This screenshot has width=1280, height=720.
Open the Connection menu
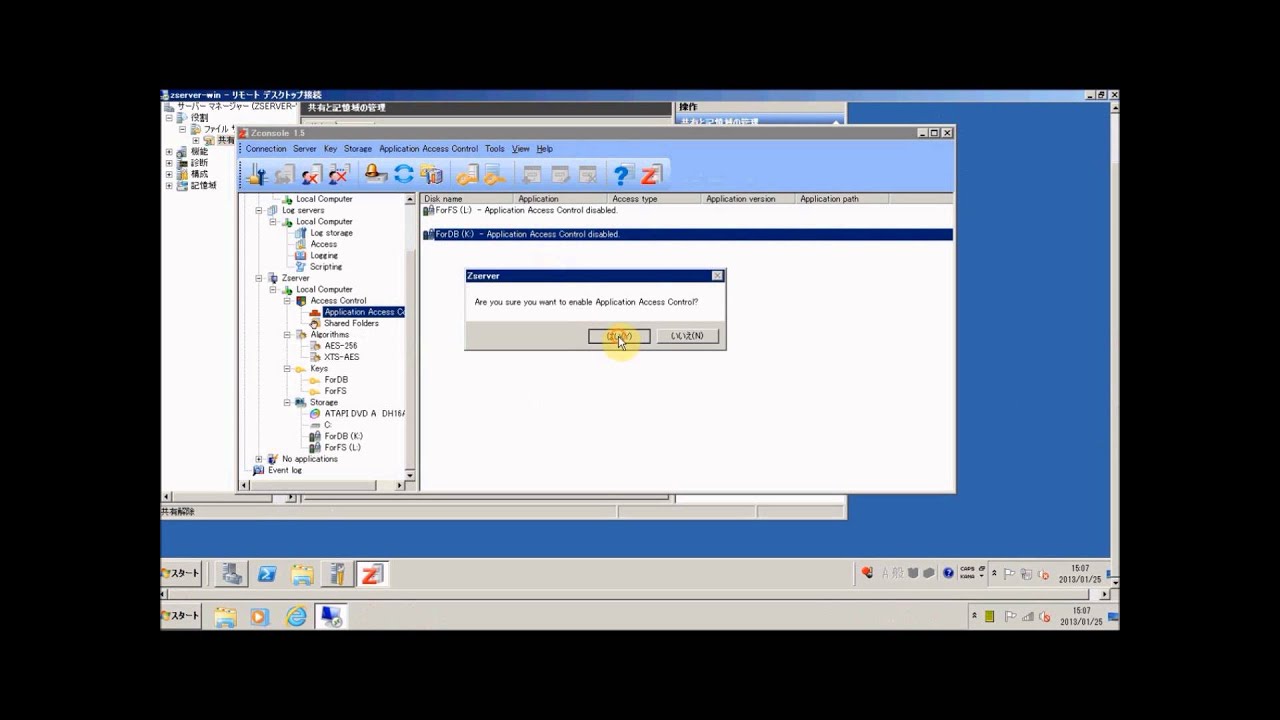pos(266,149)
